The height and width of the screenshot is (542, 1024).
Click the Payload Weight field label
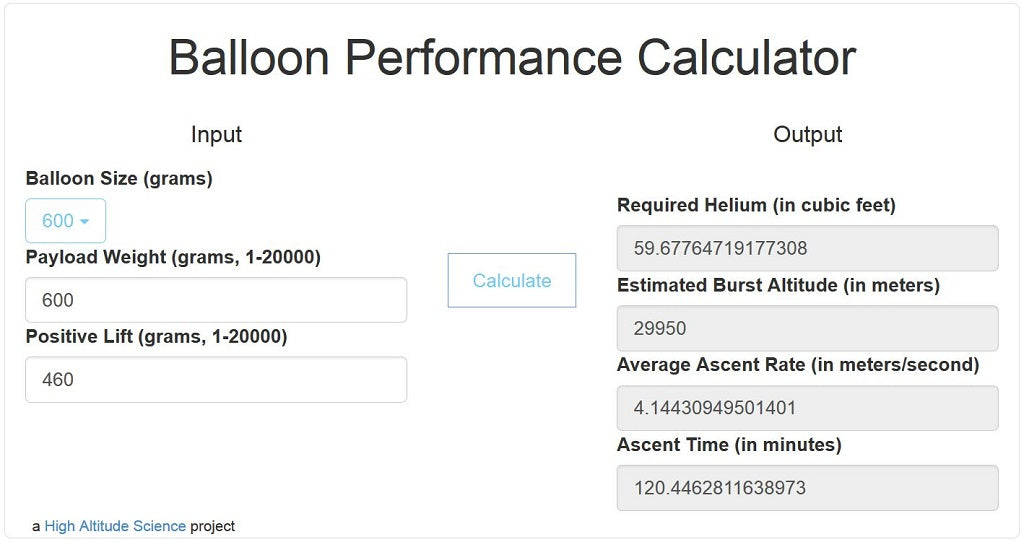pyautogui.click(x=173, y=257)
